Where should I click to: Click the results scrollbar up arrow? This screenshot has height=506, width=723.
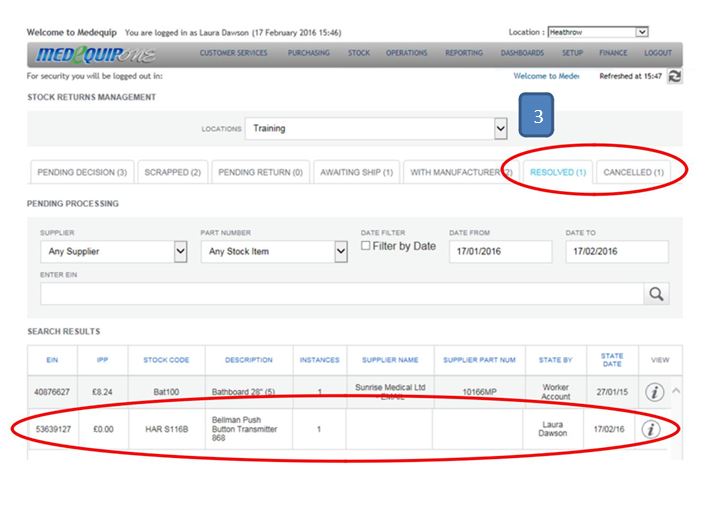click(676, 391)
